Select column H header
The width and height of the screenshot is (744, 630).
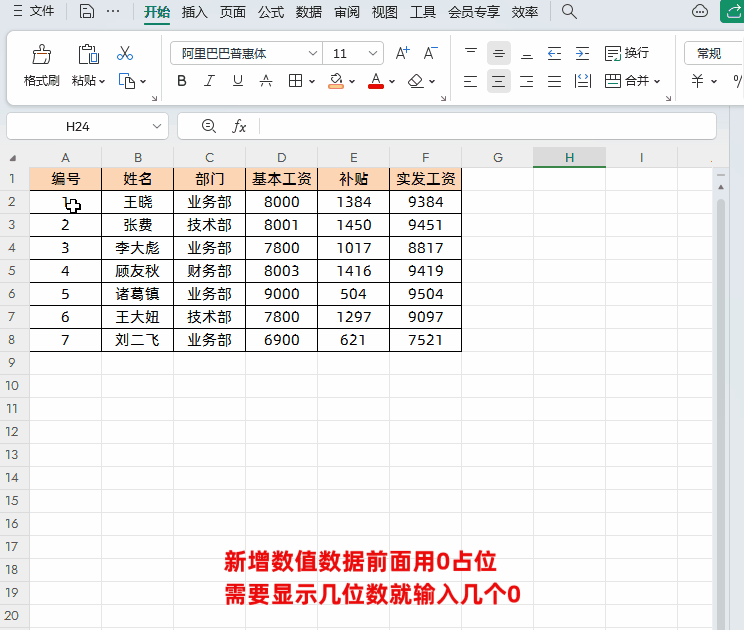569,158
